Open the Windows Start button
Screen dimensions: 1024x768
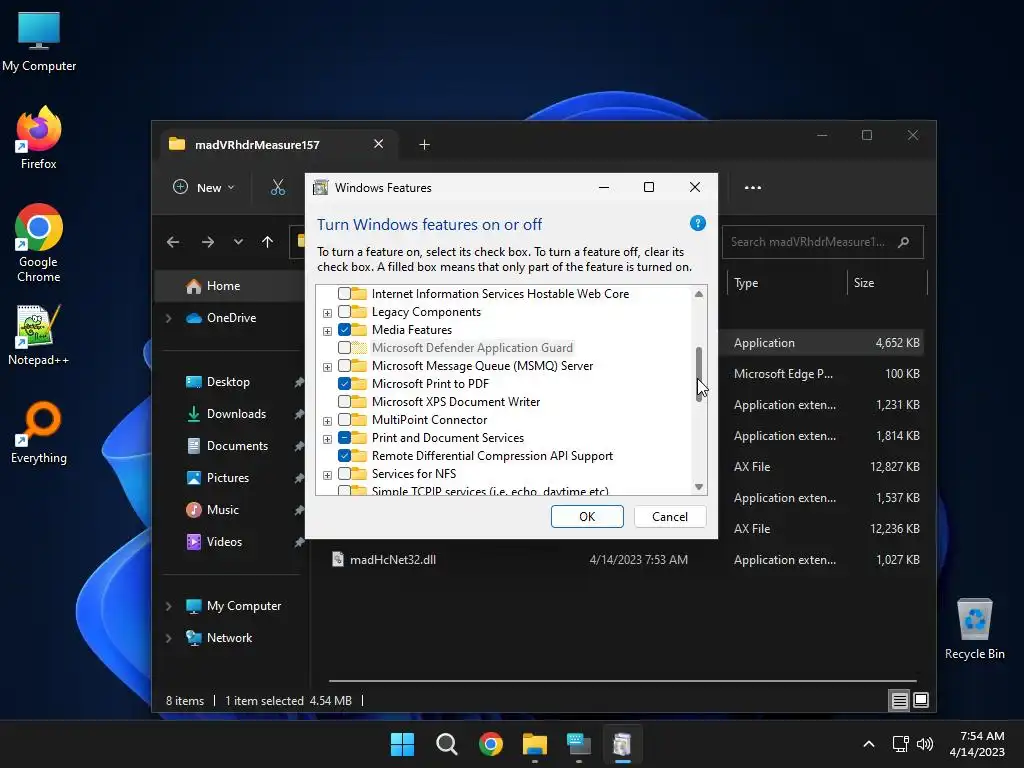[402, 744]
